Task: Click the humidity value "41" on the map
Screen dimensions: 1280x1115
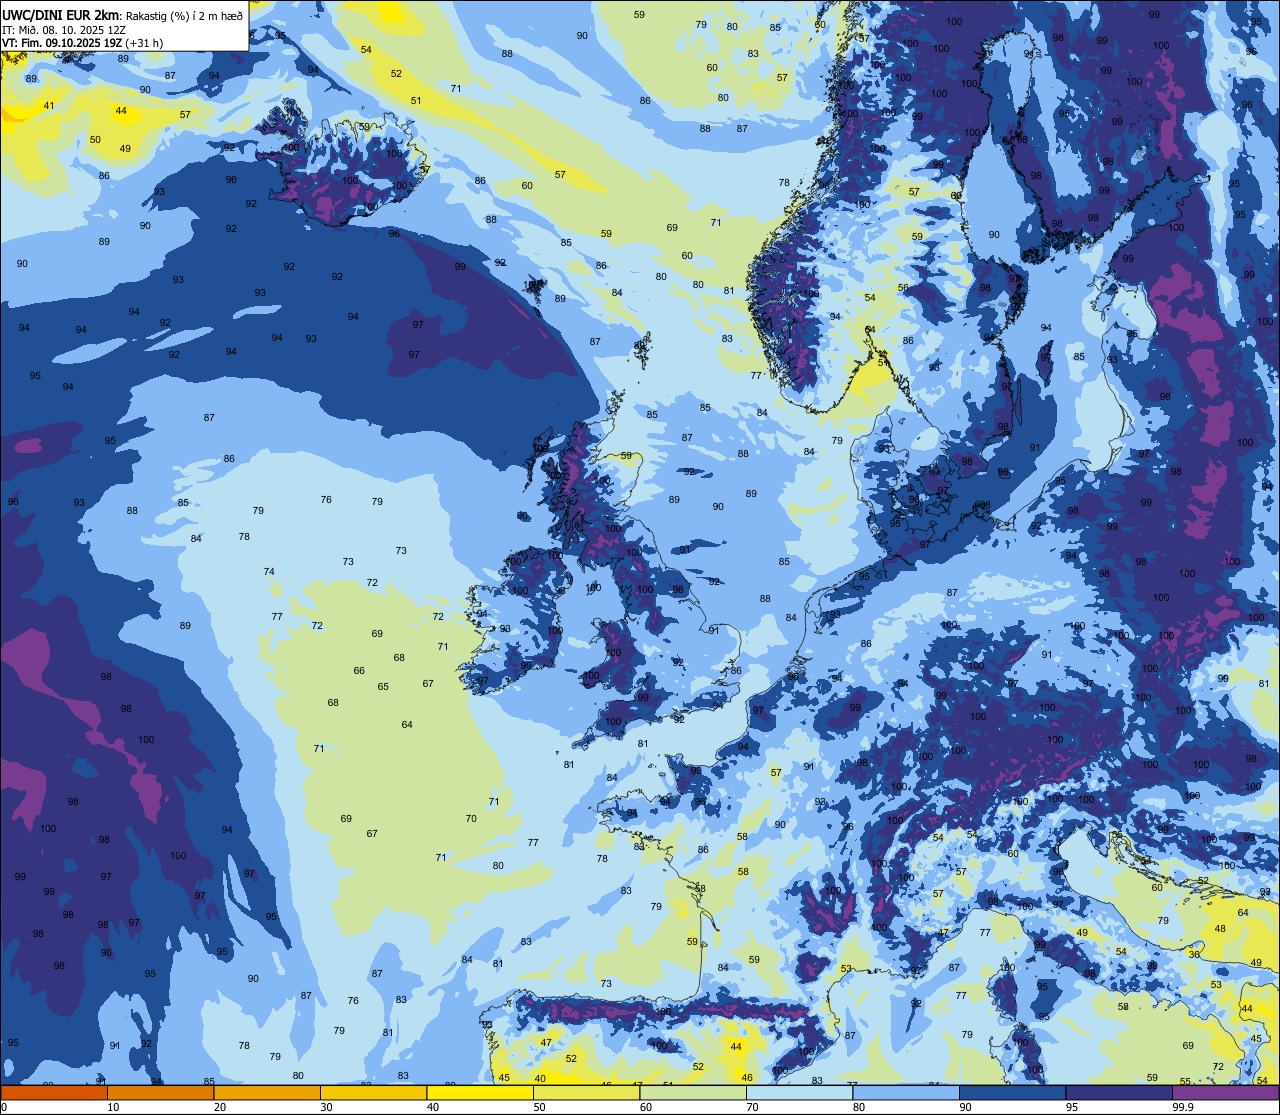Action: coord(48,106)
